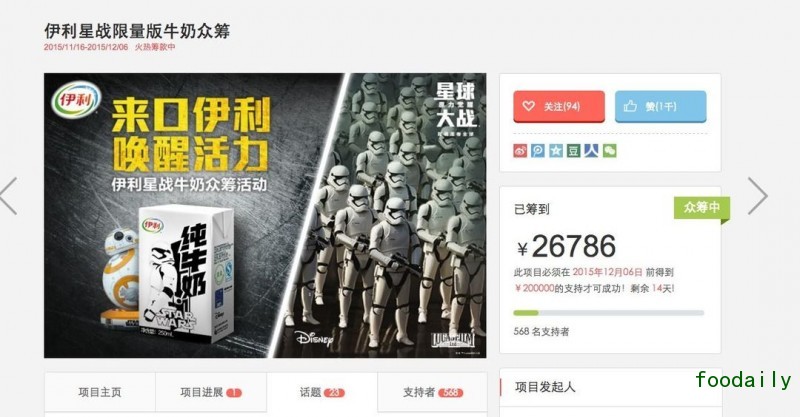Go to previous project with left chevron
Viewport: 800px width, 417px height.
point(9,196)
